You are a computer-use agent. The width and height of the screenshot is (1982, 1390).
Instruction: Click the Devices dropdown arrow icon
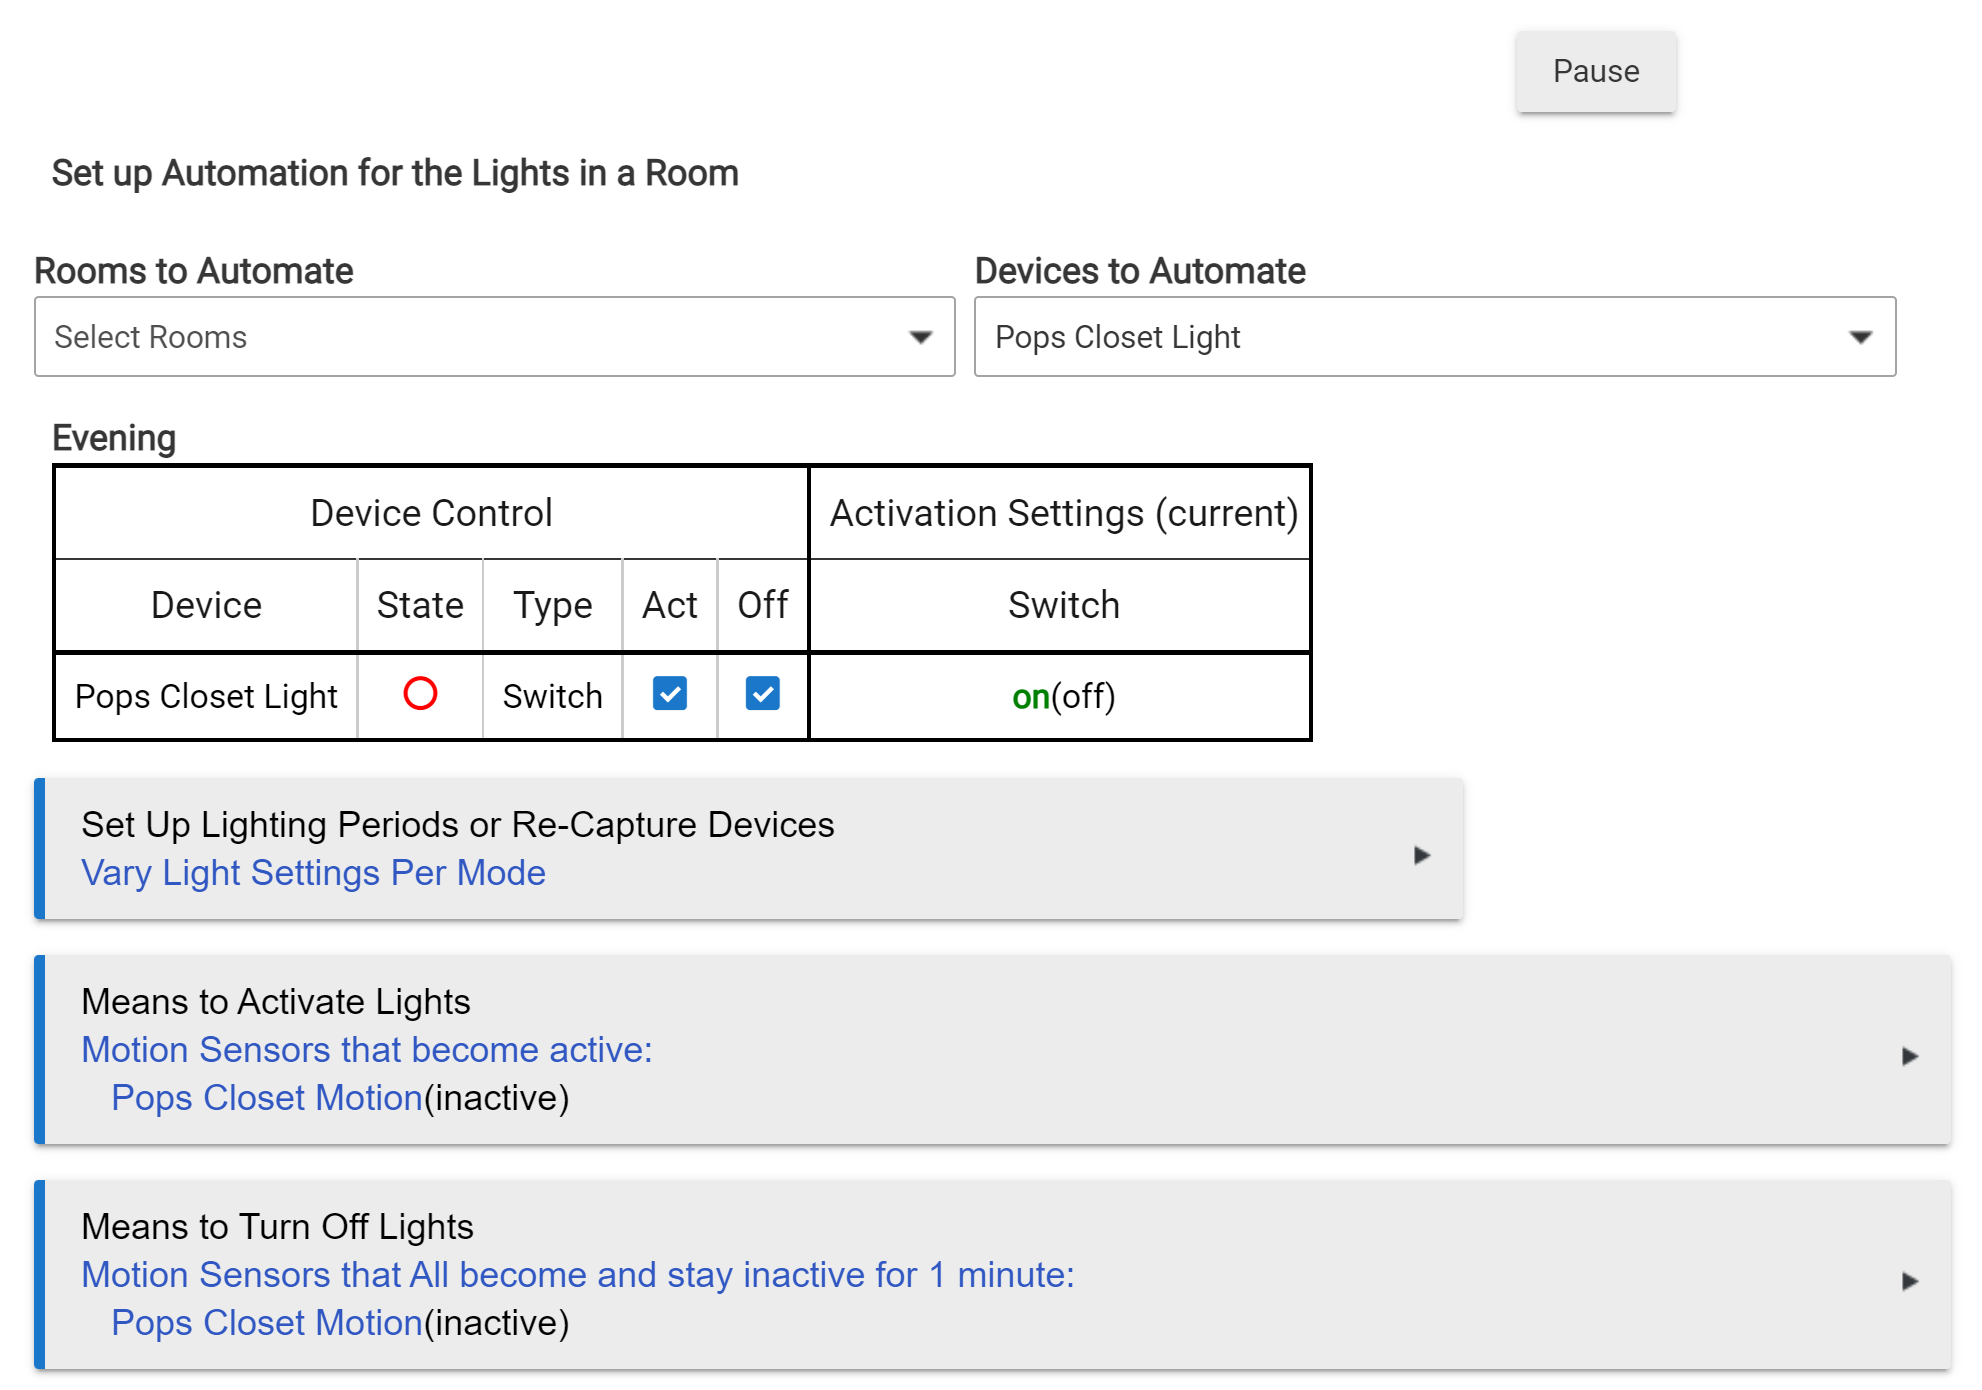1860,337
